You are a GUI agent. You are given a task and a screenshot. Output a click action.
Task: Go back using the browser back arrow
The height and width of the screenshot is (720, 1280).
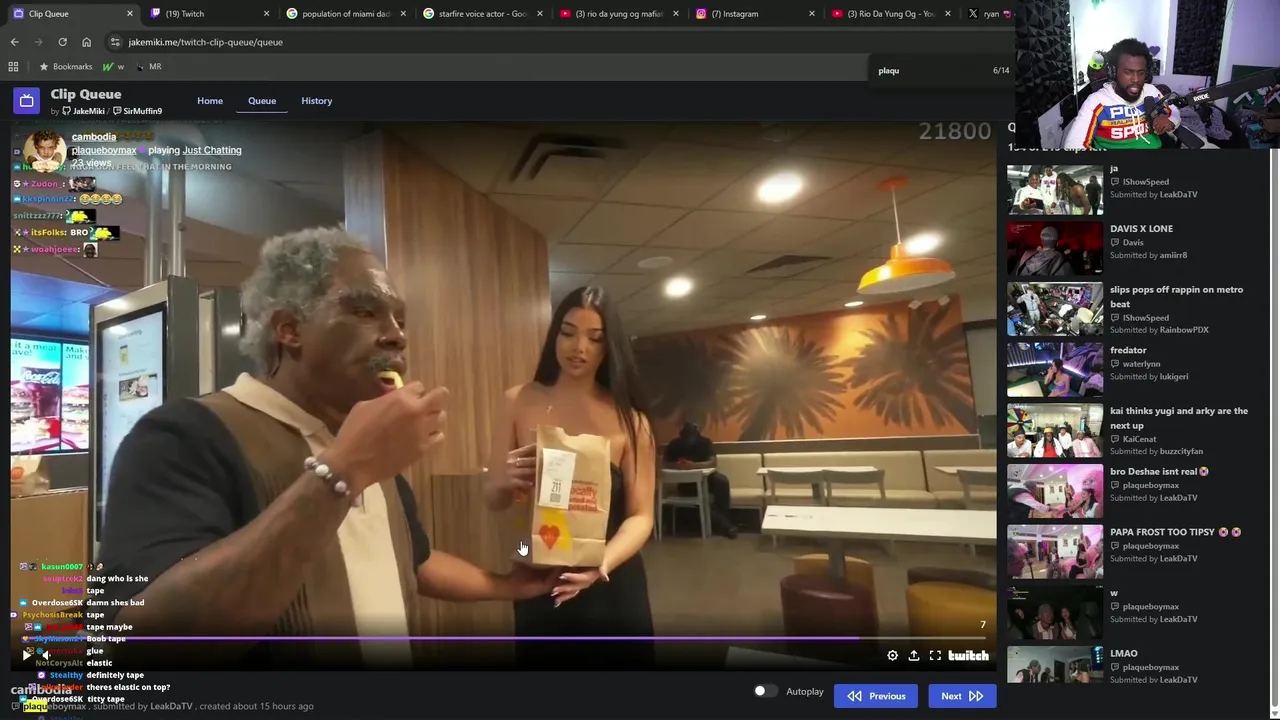click(x=14, y=42)
